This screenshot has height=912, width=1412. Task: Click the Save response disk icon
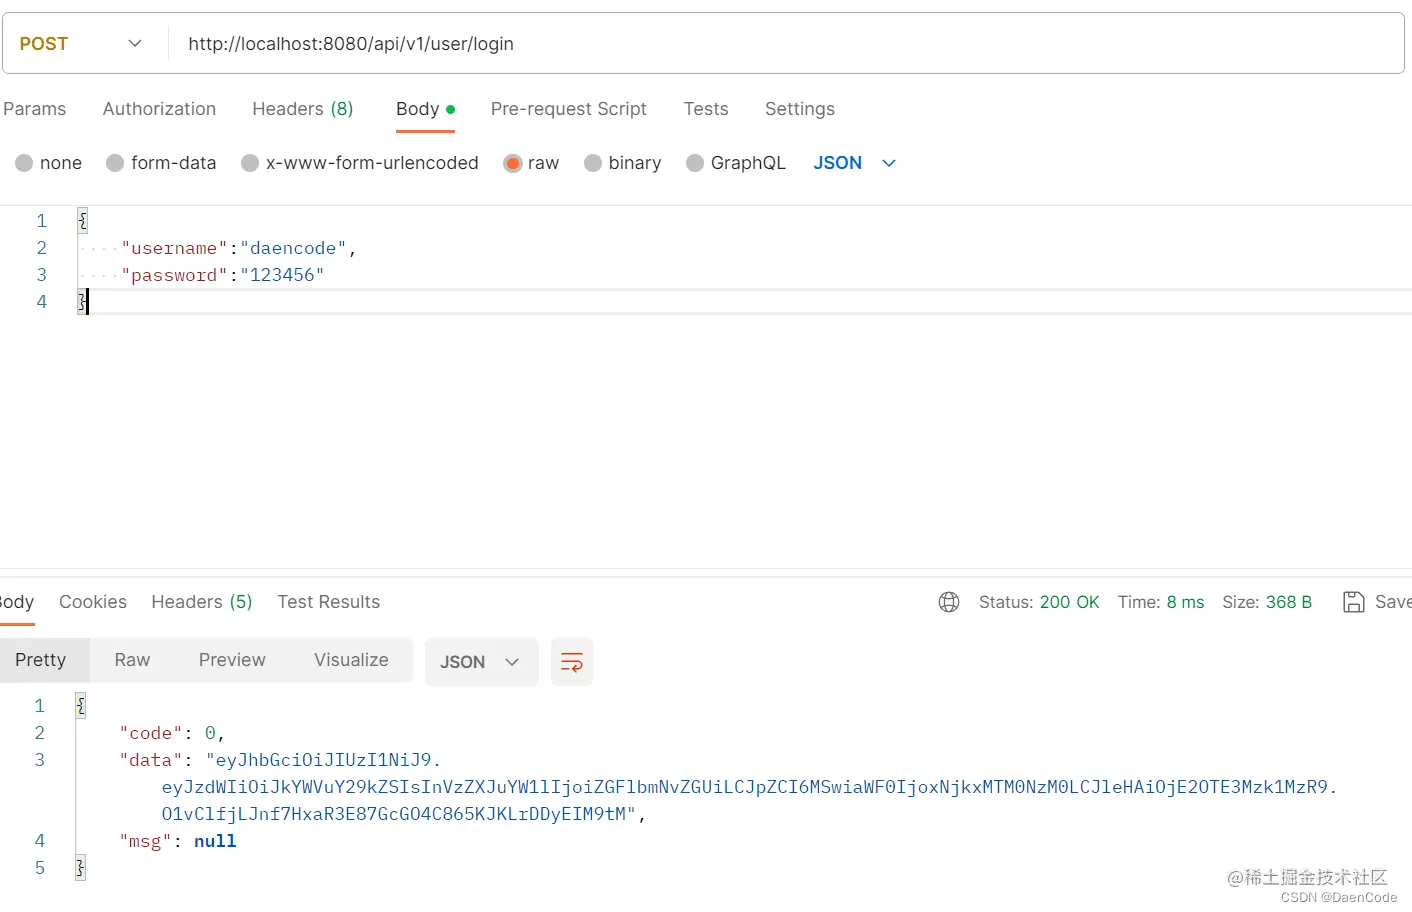click(x=1353, y=602)
